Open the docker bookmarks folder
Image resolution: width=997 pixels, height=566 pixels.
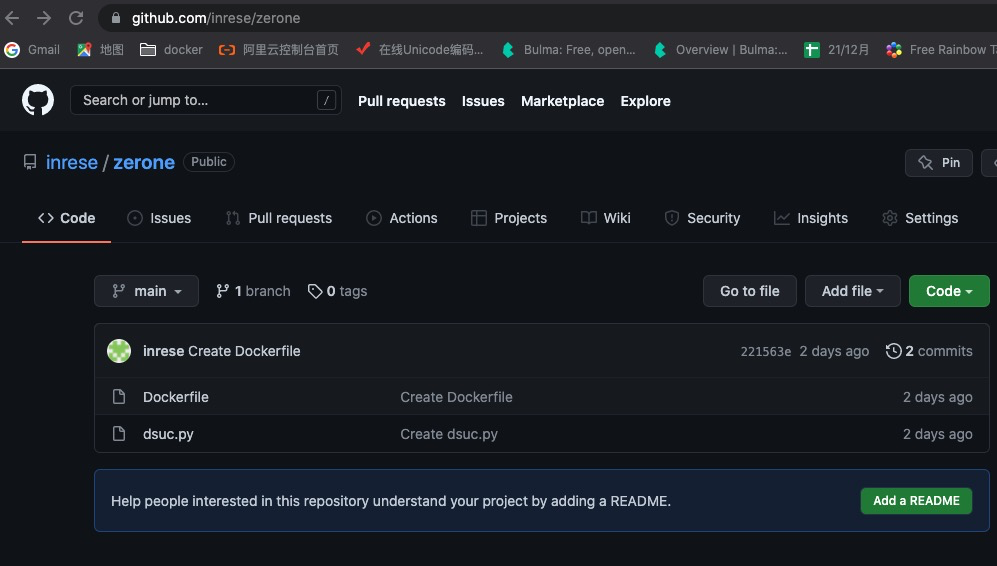pyautogui.click(x=171, y=49)
